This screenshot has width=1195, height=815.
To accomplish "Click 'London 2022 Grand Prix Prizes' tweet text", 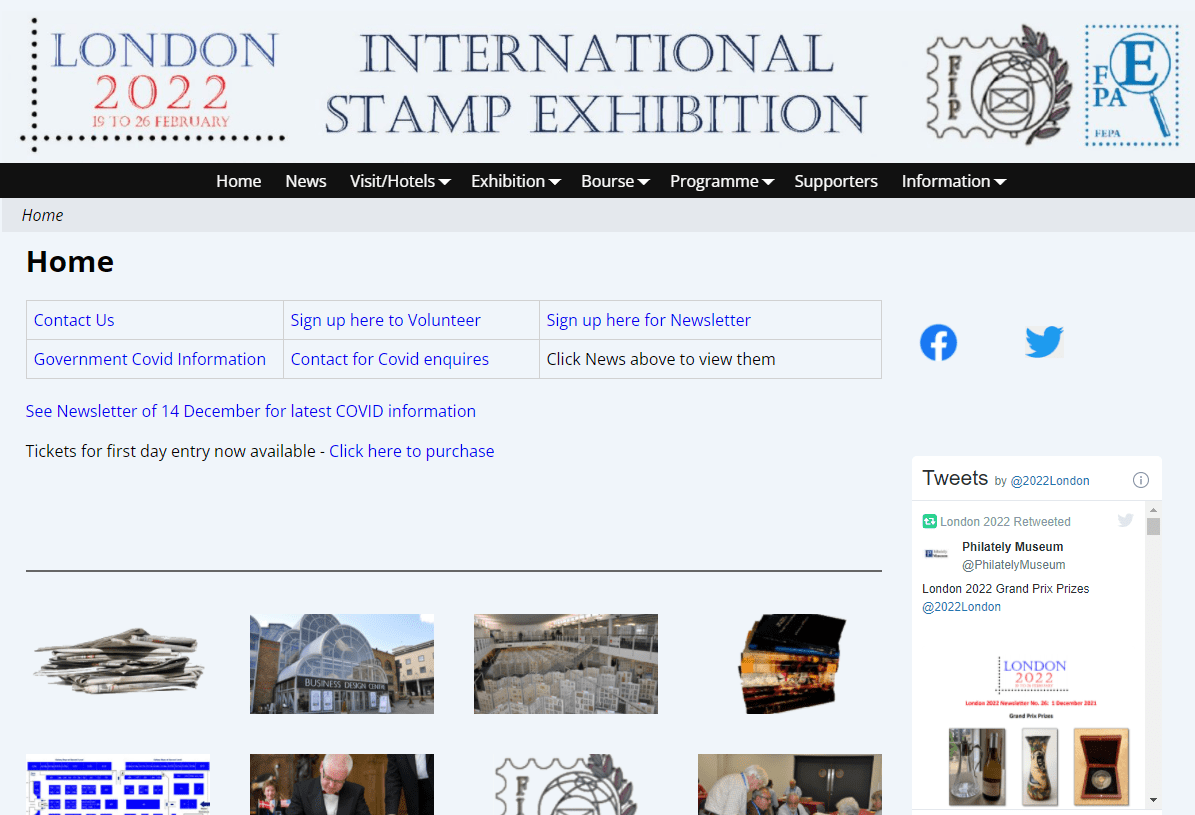I will (1005, 589).
